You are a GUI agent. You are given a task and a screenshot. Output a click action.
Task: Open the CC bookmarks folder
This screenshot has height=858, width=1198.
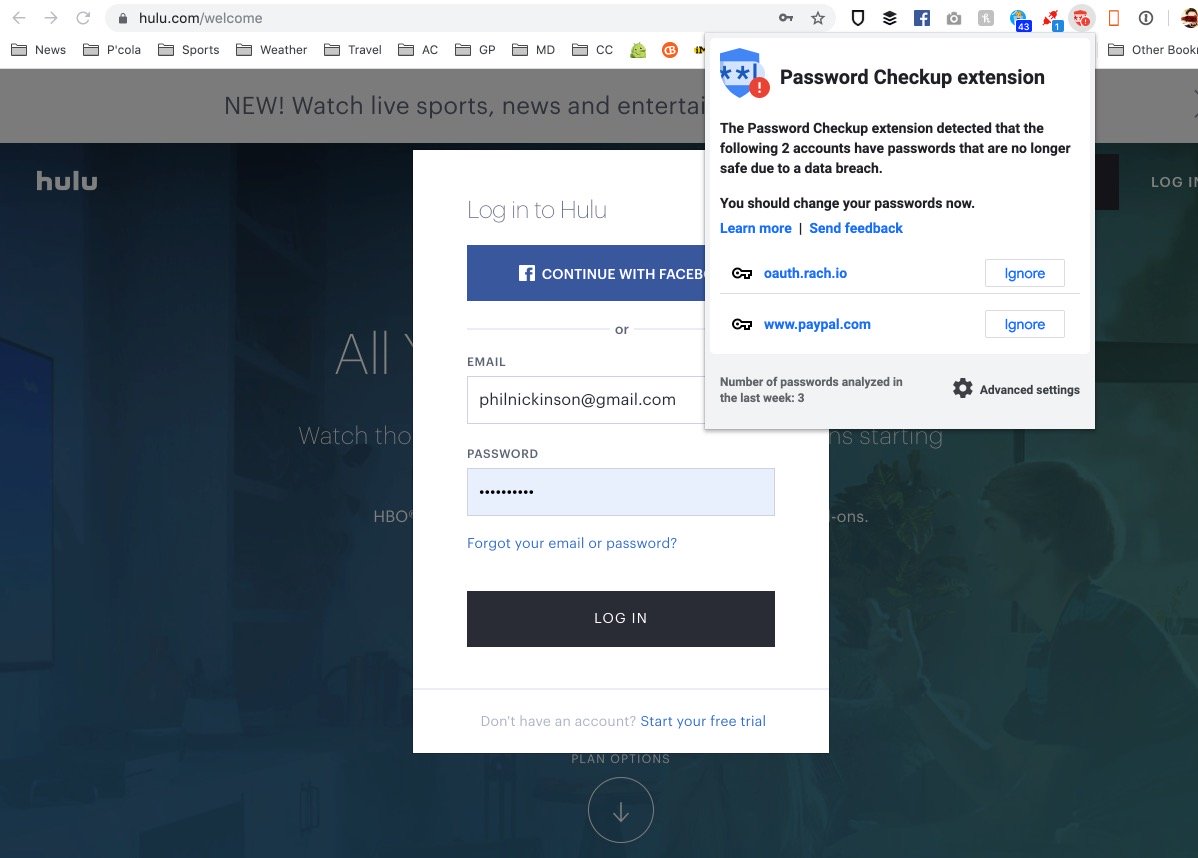point(593,50)
